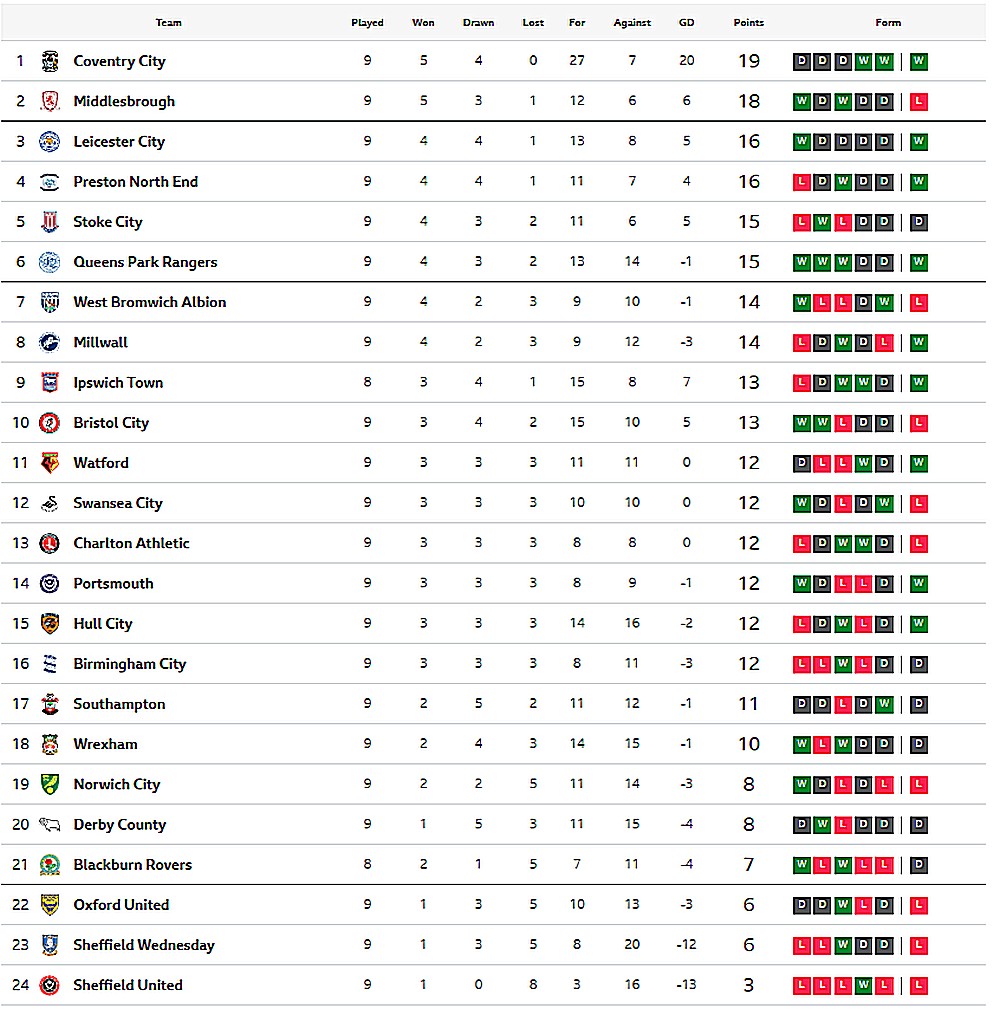Click the GD column header
Viewport: 1000px width, 1009px height.
[686, 22]
